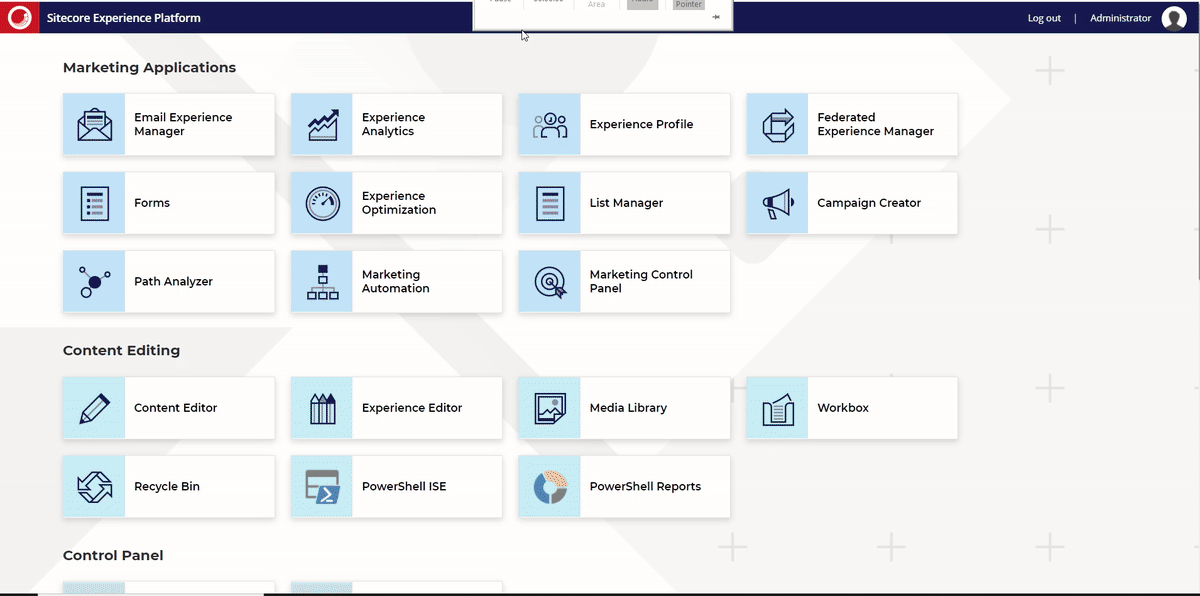The height and width of the screenshot is (596, 1200).
Task: Open the List Manager icon
Action: pyautogui.click(x=549, y=203)
